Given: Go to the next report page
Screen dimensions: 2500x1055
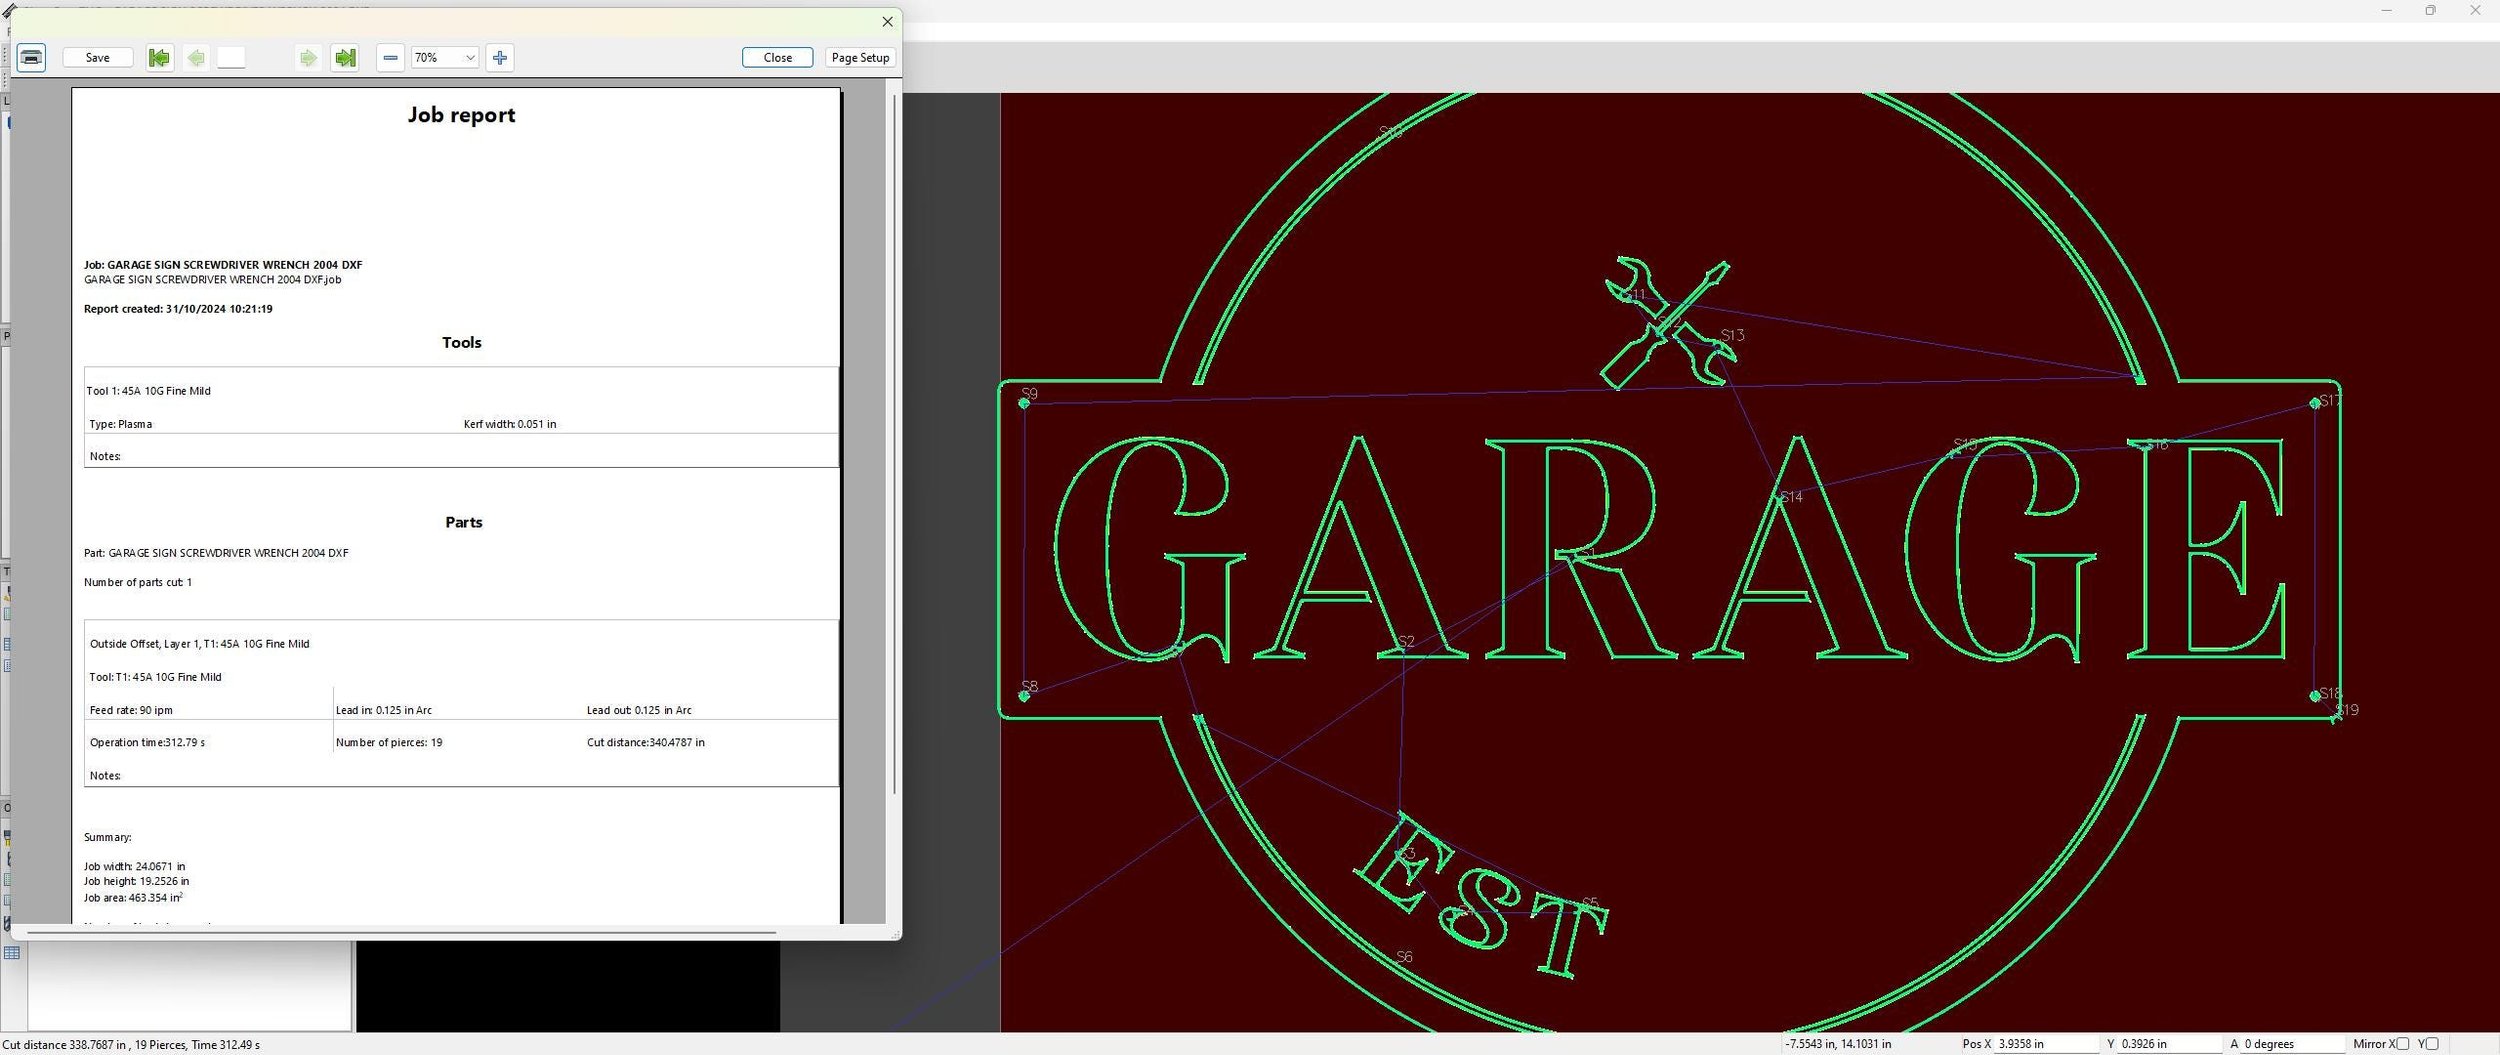Looking at the screenshot, I should click(x=308, y=58).
